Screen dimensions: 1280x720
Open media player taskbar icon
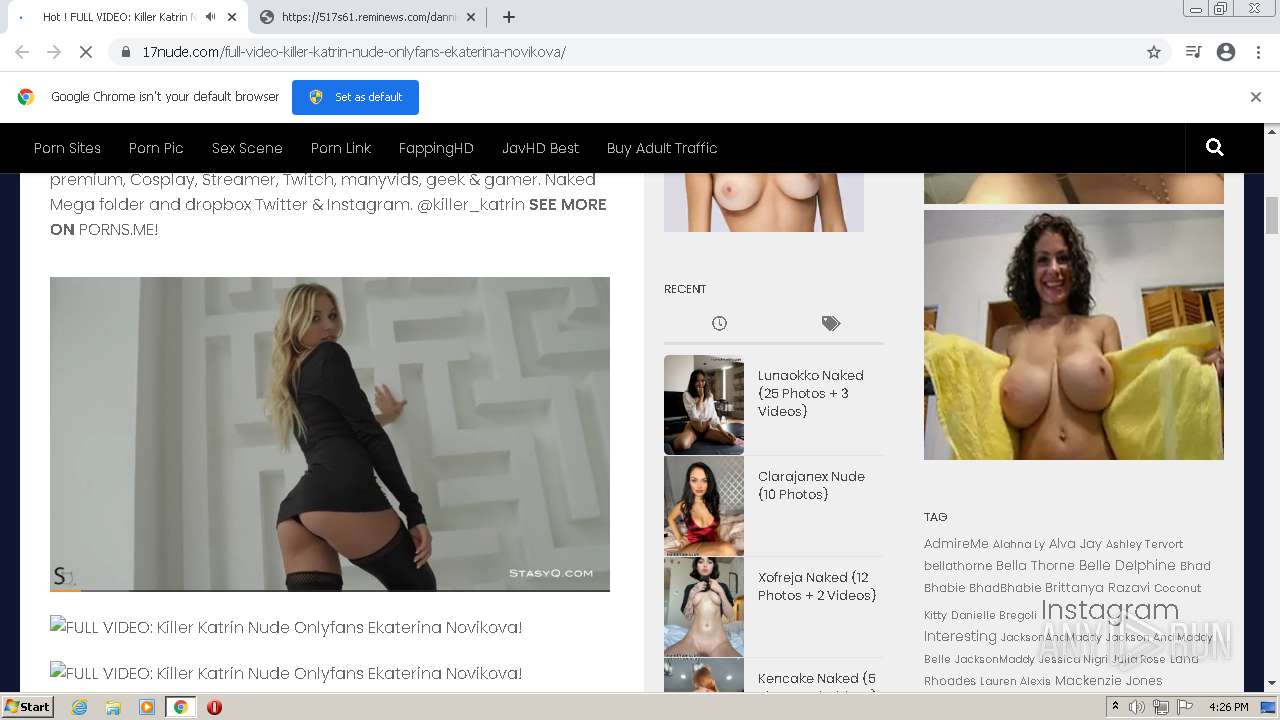(147, 707)
